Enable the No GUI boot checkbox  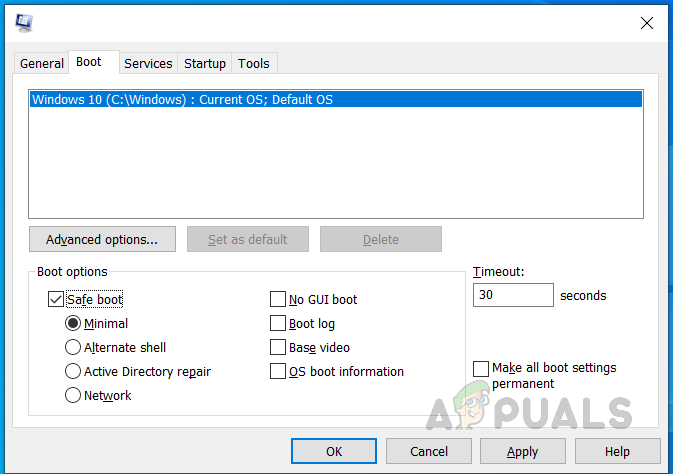[278, 299]
